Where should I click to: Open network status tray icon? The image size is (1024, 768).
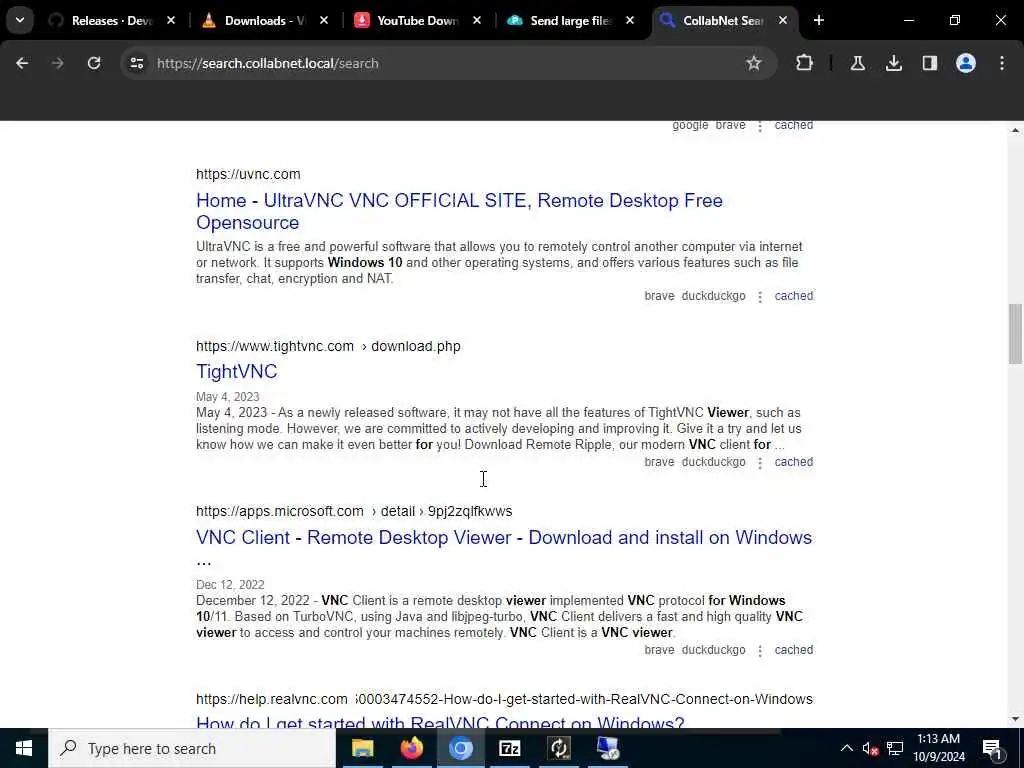point(895,748)
